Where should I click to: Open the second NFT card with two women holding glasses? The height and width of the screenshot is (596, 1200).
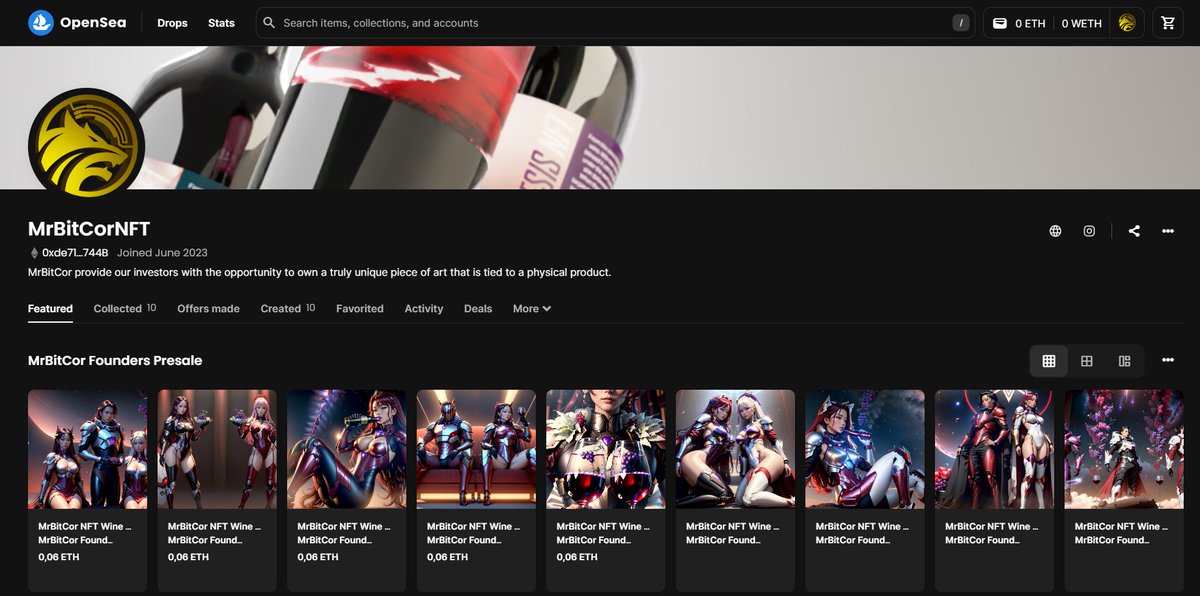217,490
